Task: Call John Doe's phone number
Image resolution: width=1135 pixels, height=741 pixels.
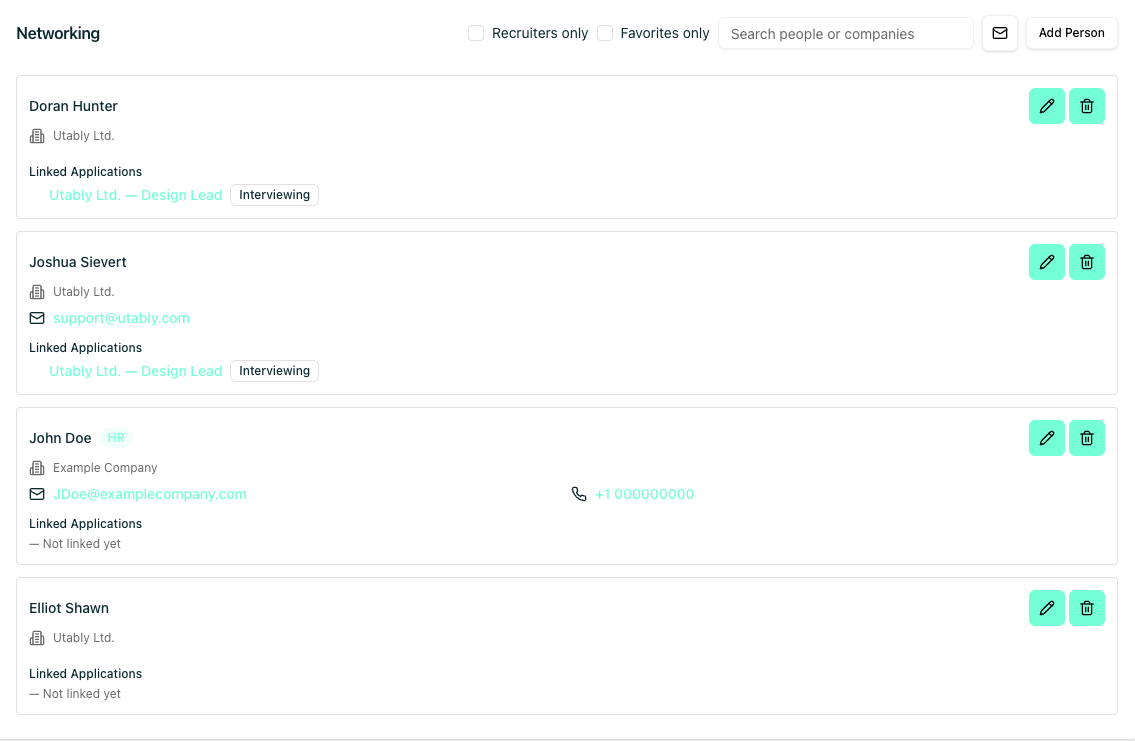Action: [644, 494]
